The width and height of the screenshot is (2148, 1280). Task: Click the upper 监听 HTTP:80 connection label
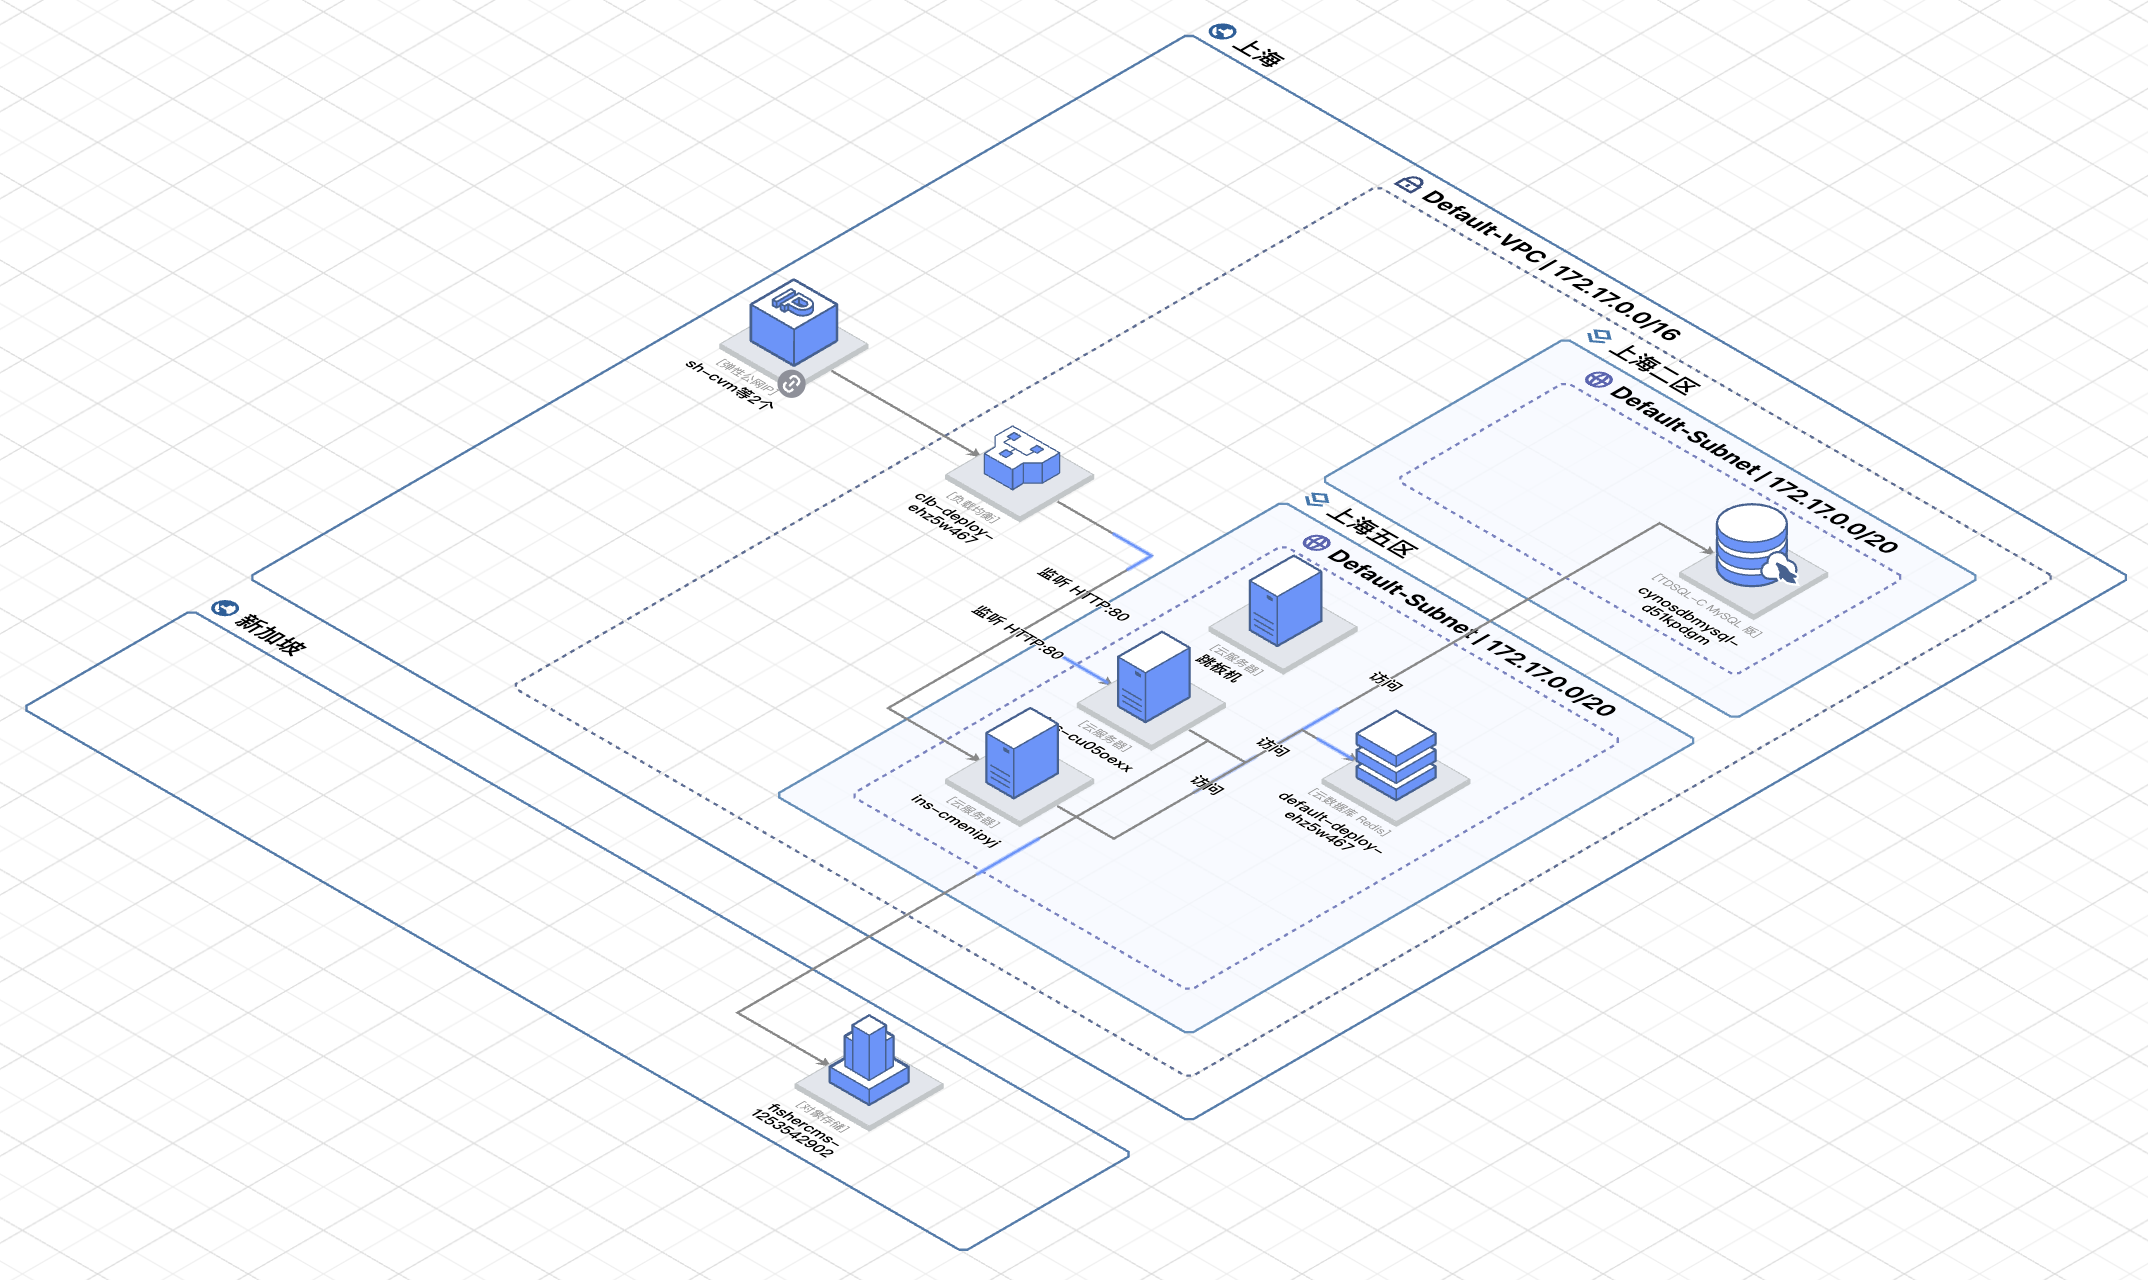(x=1083, y=594)
